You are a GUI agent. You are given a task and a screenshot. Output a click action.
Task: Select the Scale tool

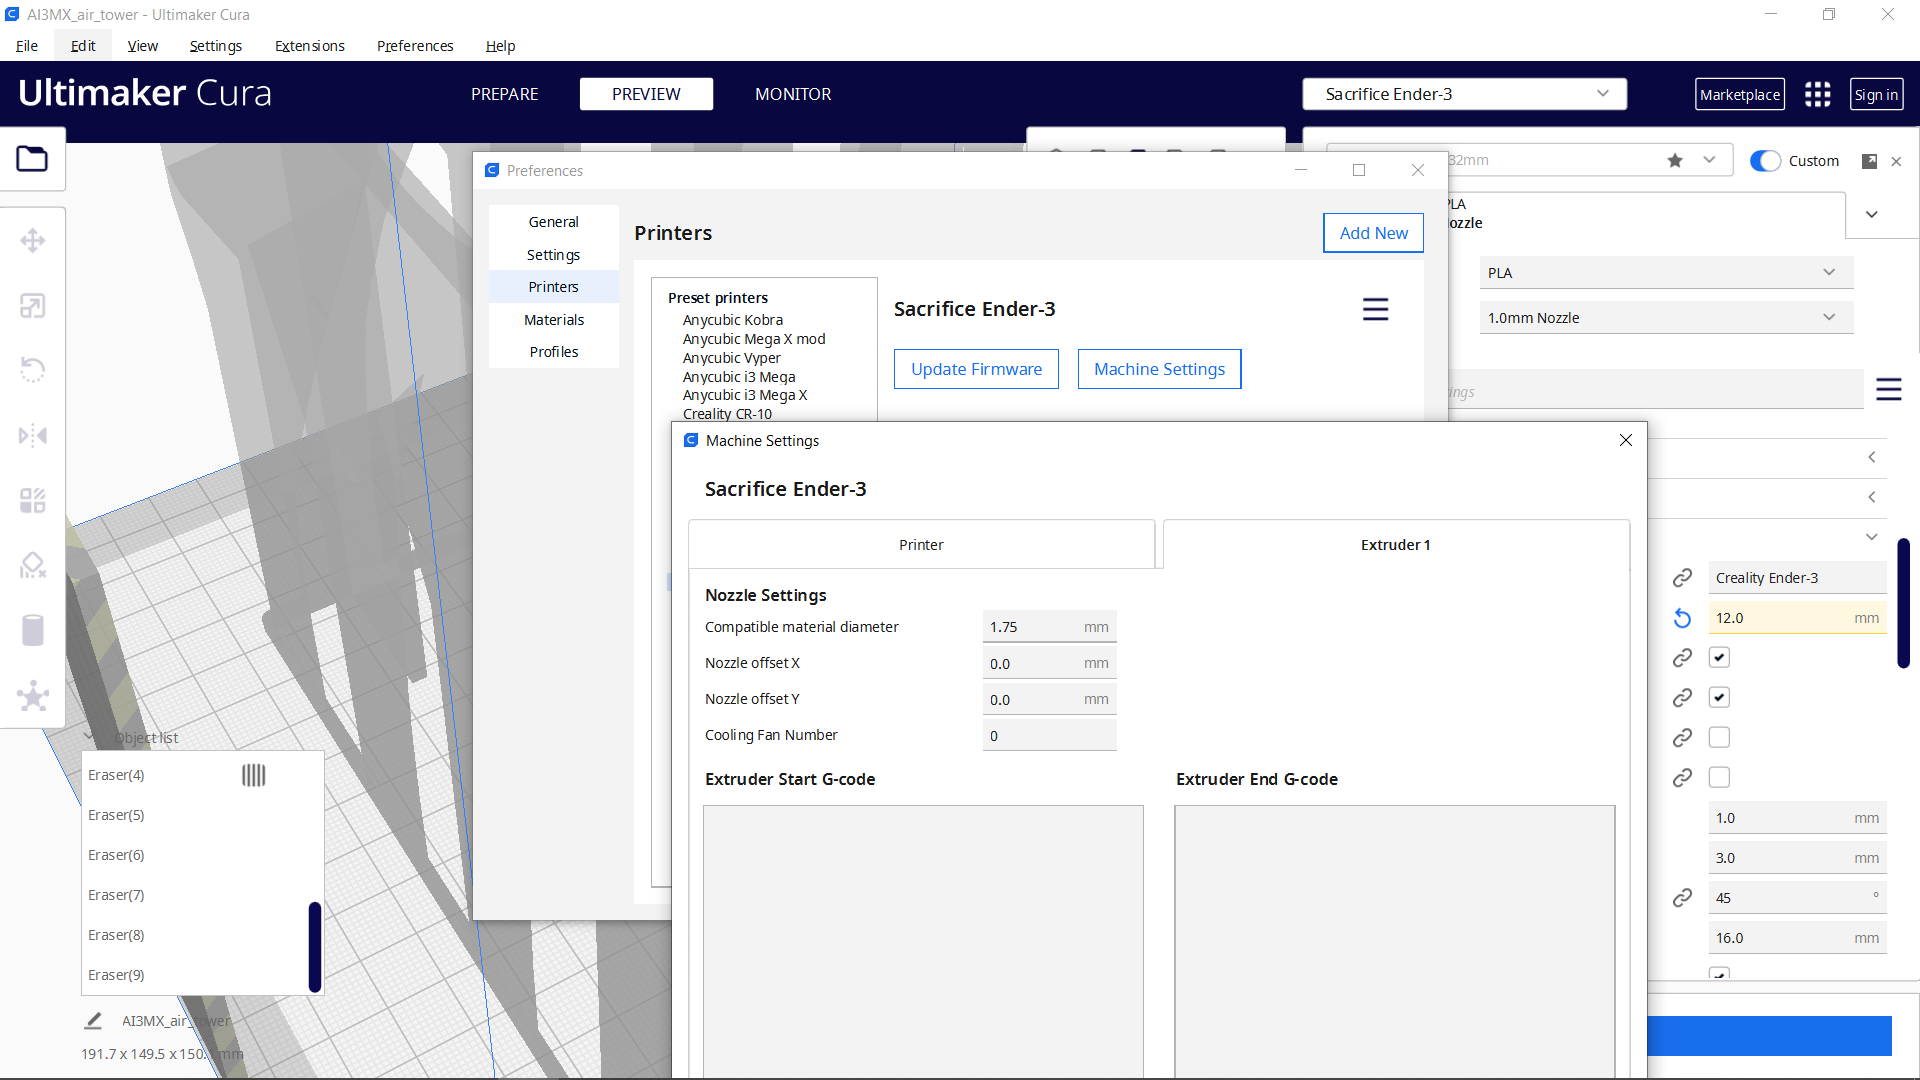click(x=33, y=305)
